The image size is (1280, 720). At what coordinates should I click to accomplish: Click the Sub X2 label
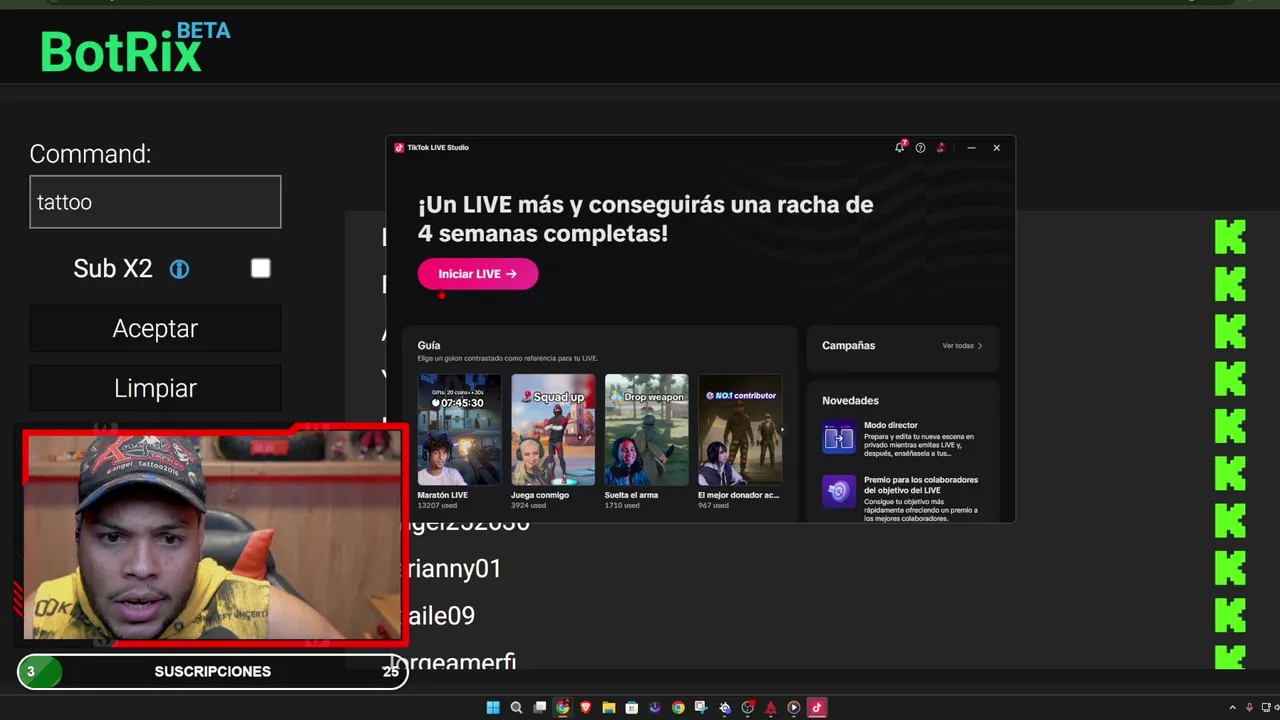pyautogui.click(x=113, y=268)
